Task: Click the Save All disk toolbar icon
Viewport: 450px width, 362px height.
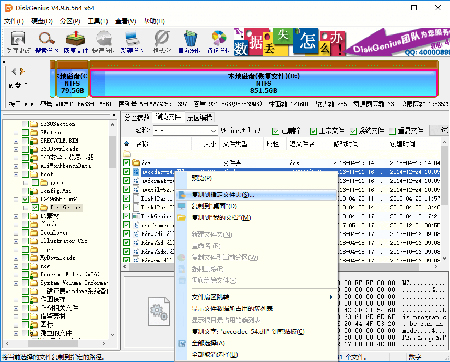Action: click(18, 39)
